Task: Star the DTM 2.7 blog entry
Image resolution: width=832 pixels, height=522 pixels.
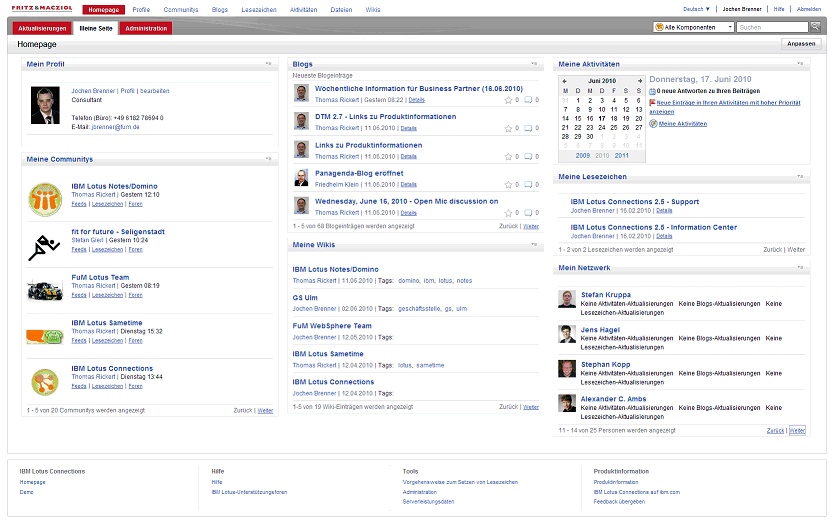Action: 508,128
